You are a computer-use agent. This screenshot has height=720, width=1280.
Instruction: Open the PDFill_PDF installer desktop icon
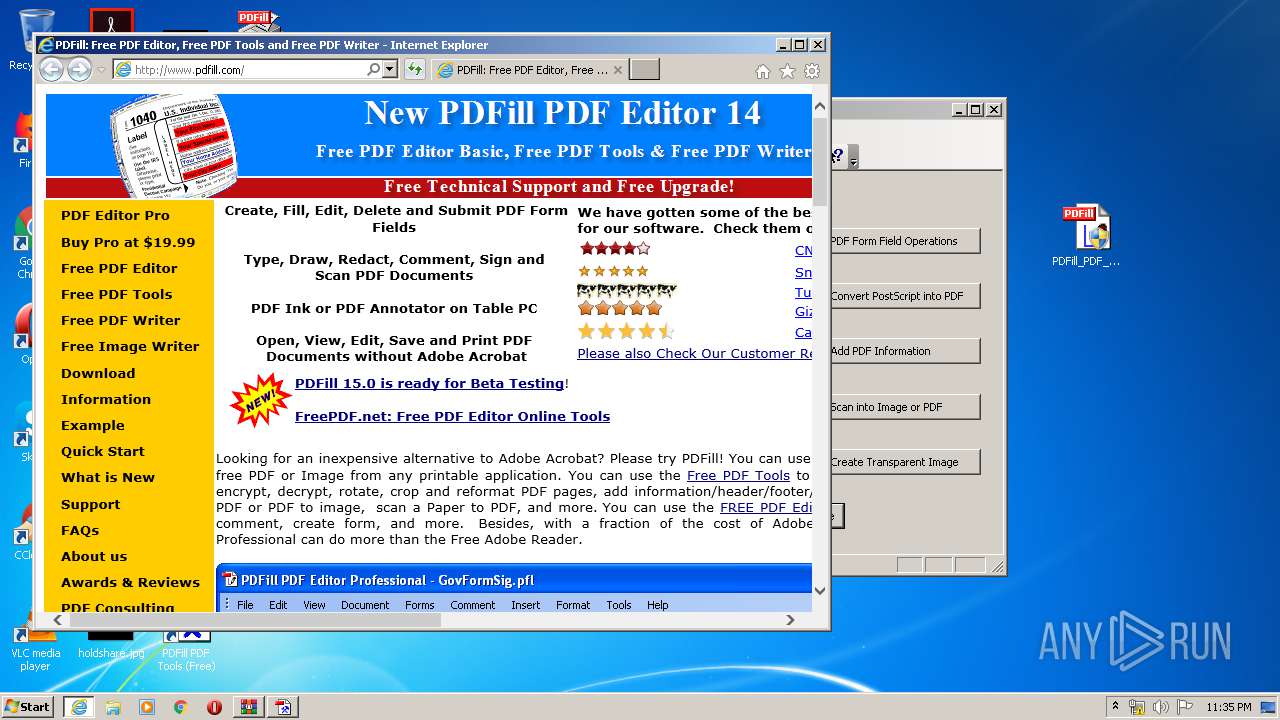click(1086, 236)
